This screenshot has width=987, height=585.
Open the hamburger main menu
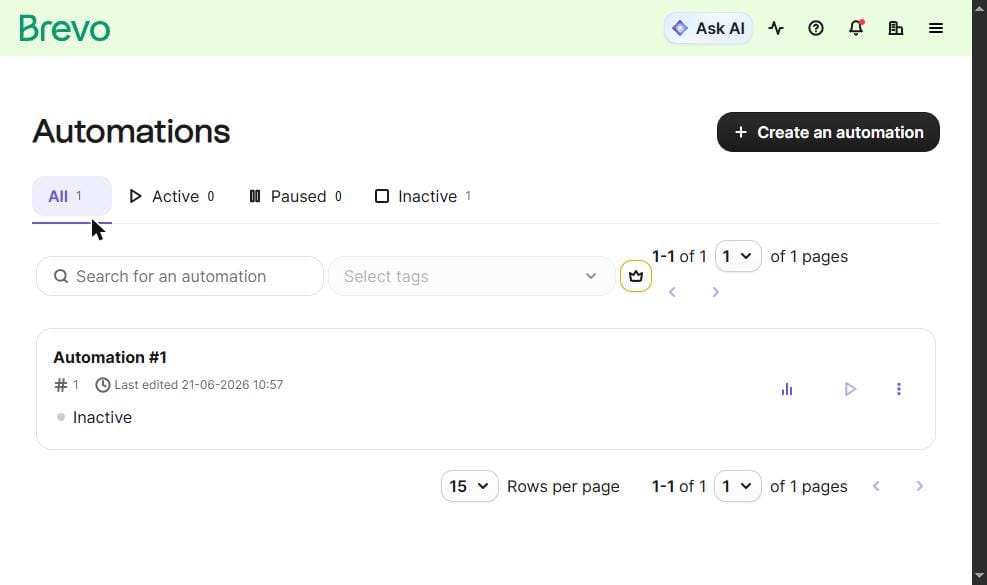(936, 28)
